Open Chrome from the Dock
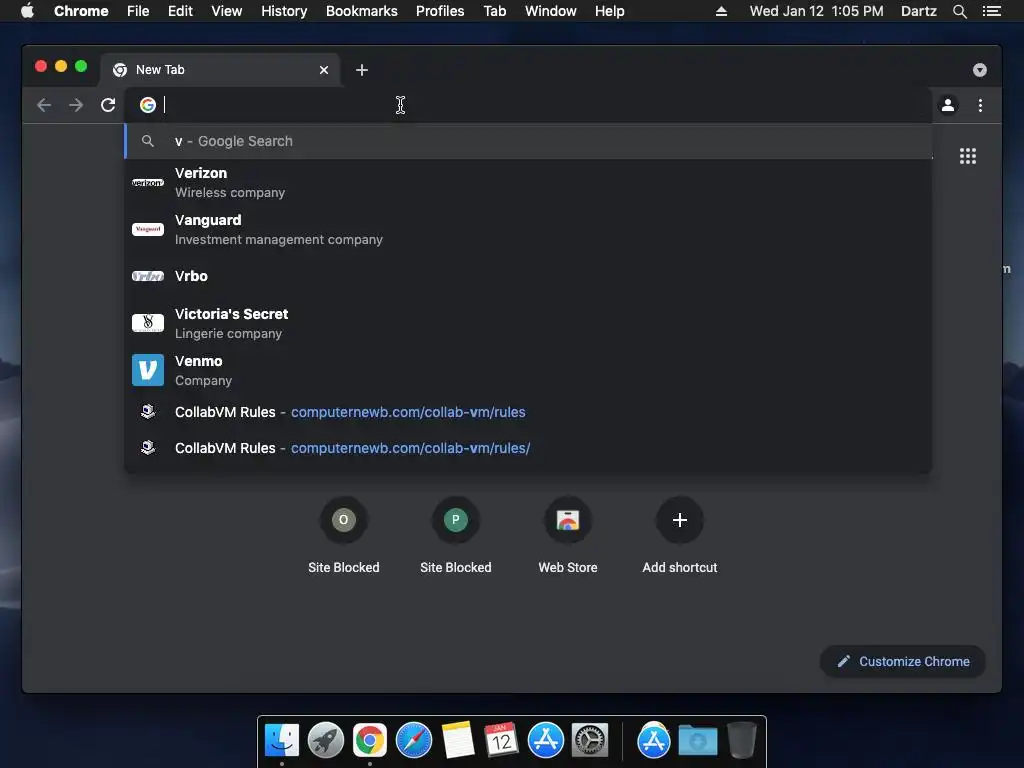This screenshot has width=1024, height=768. click(370, 741)
